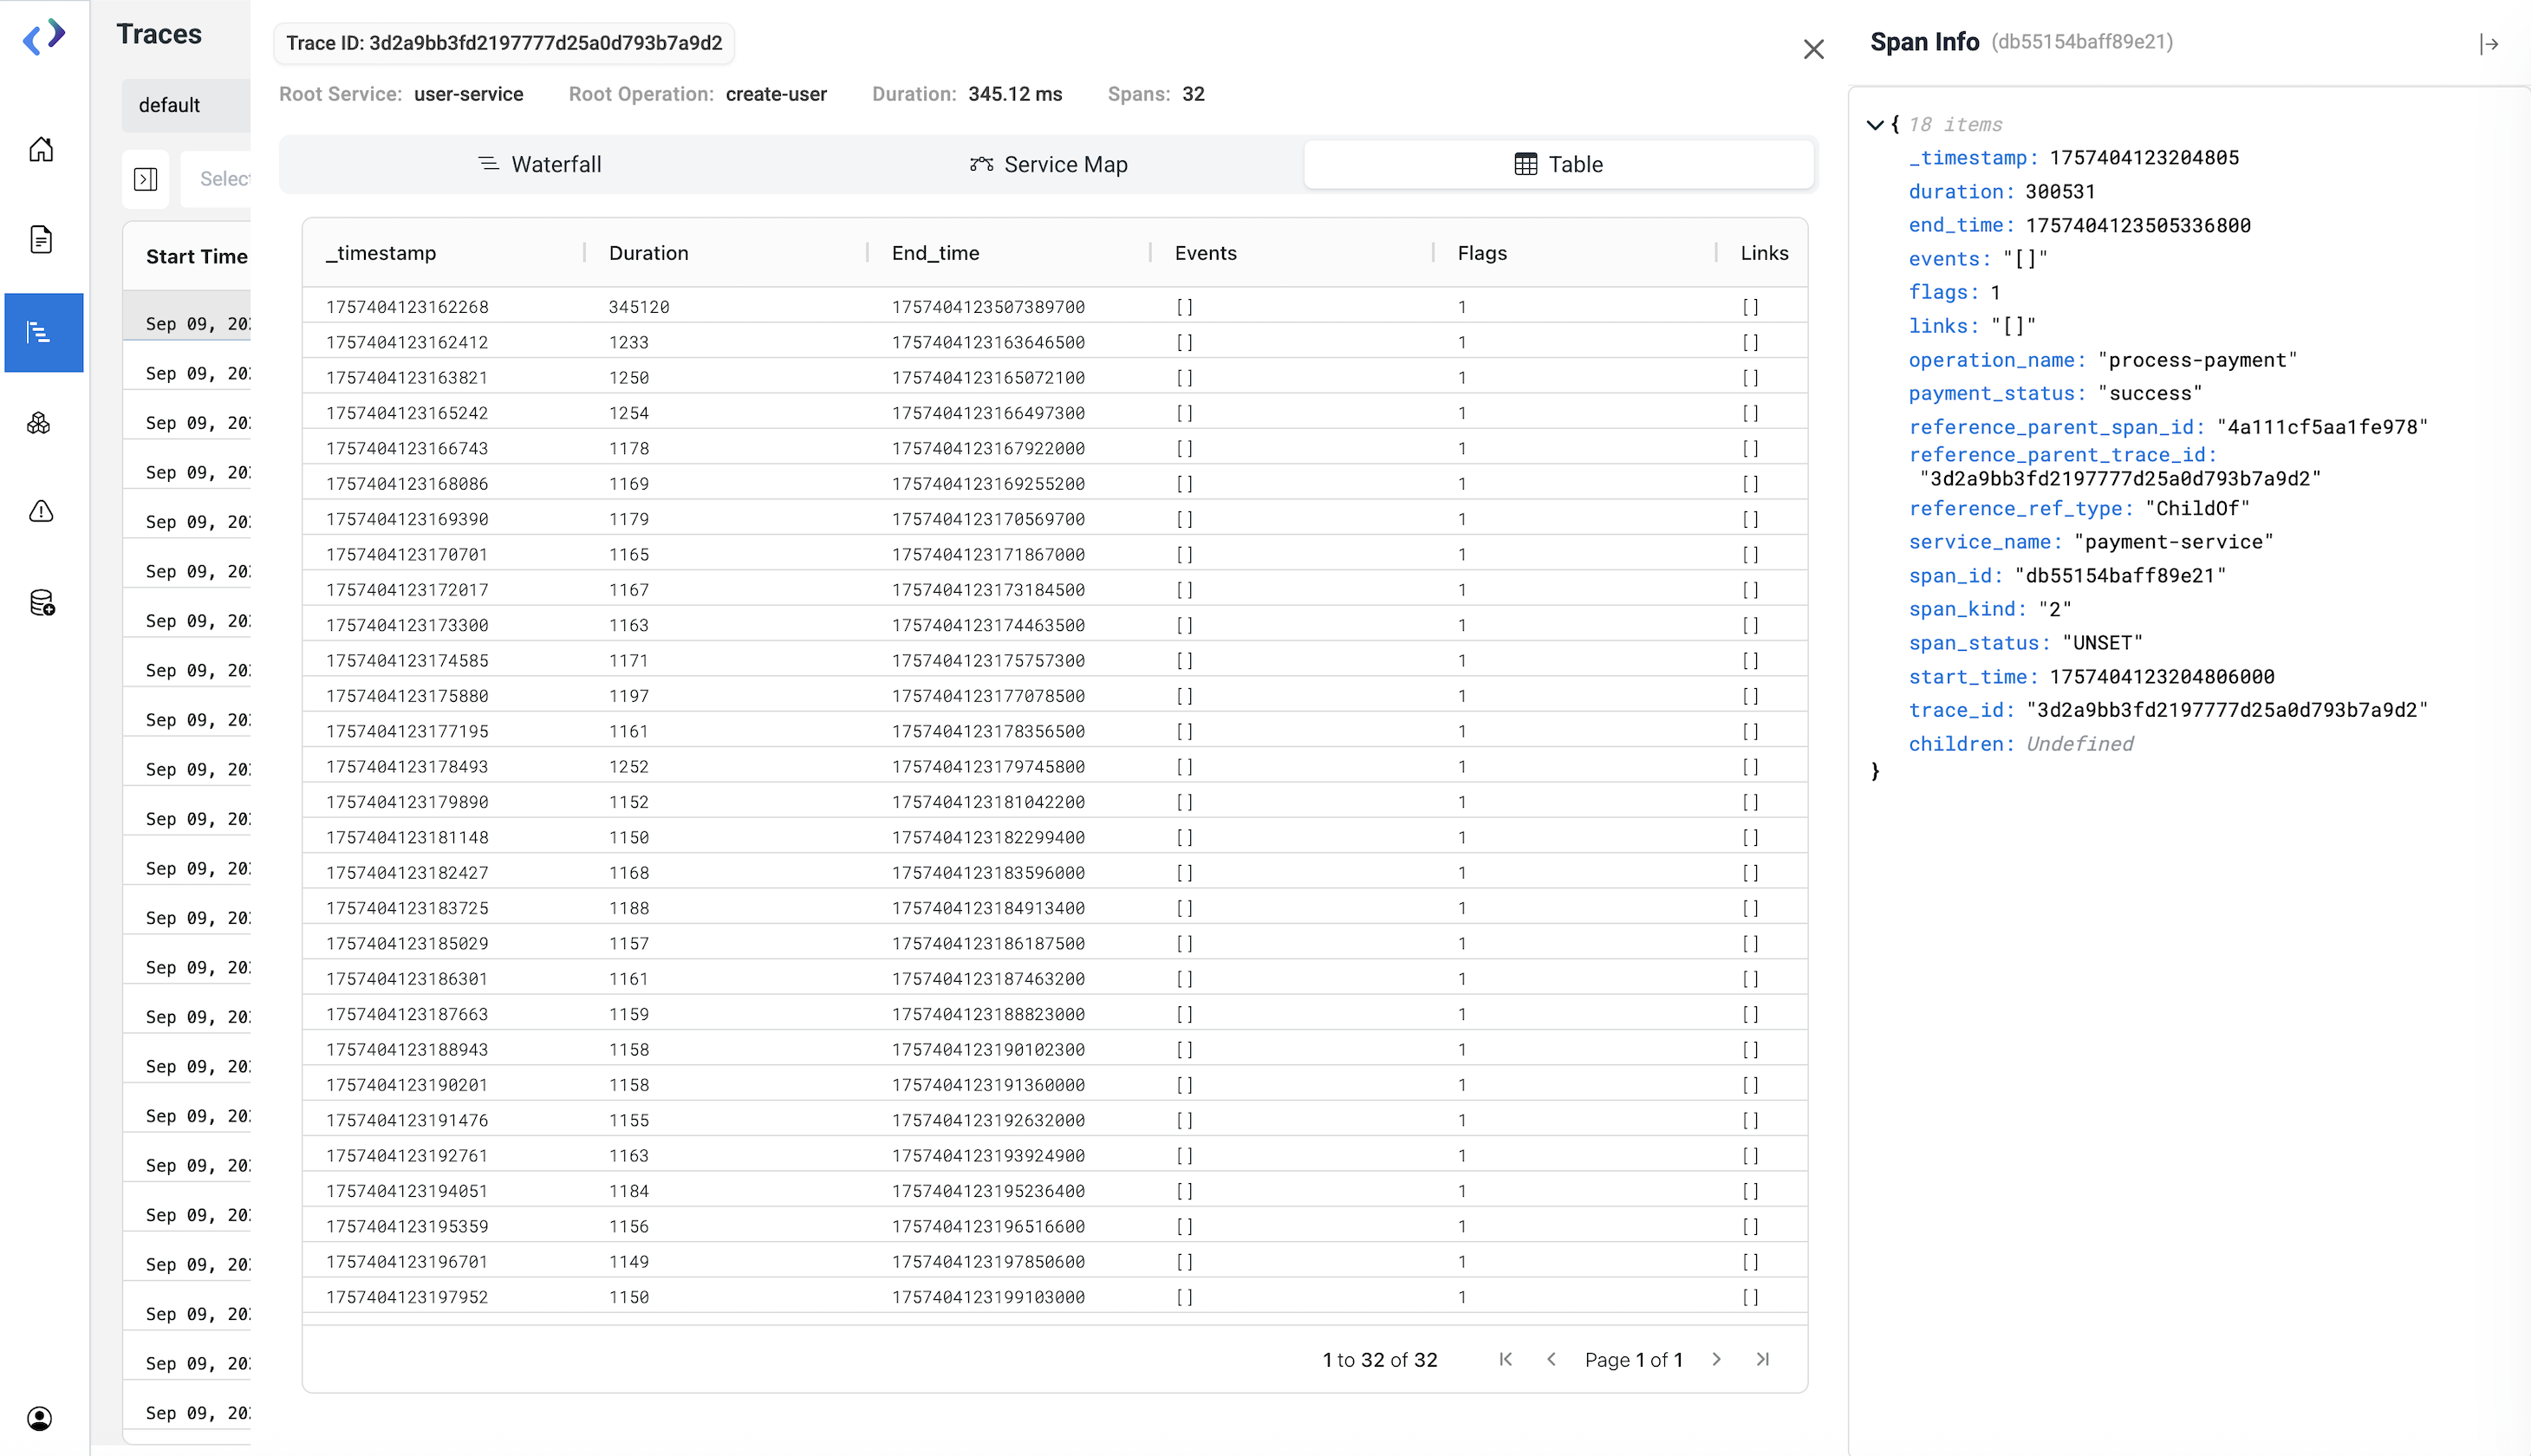Select the Table view tab
The height and width of the screenshot is (1456, 2531).
[1558, 164]
